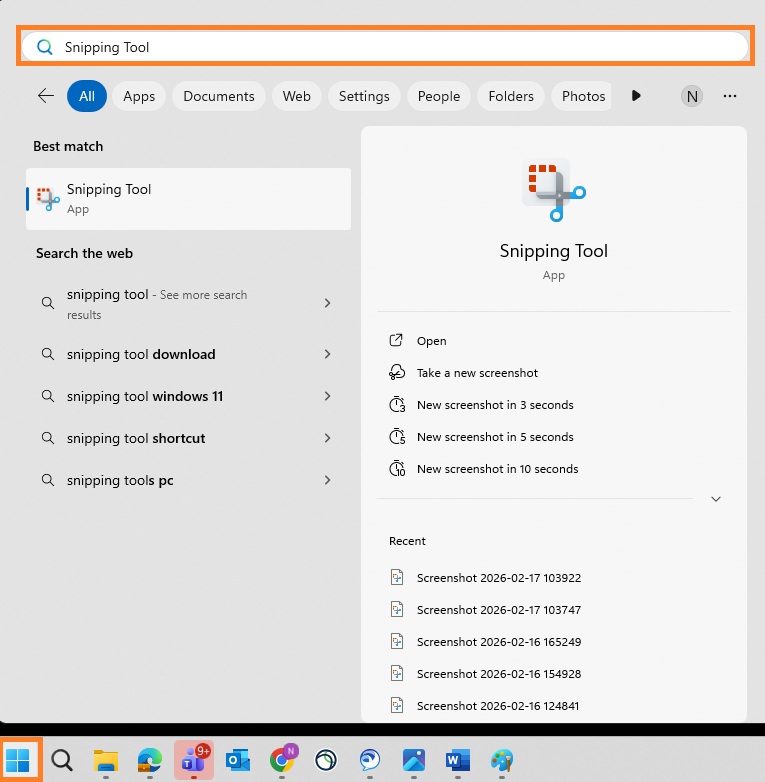
Task: Launch Outlook from the taskbar
Action: 238,761
